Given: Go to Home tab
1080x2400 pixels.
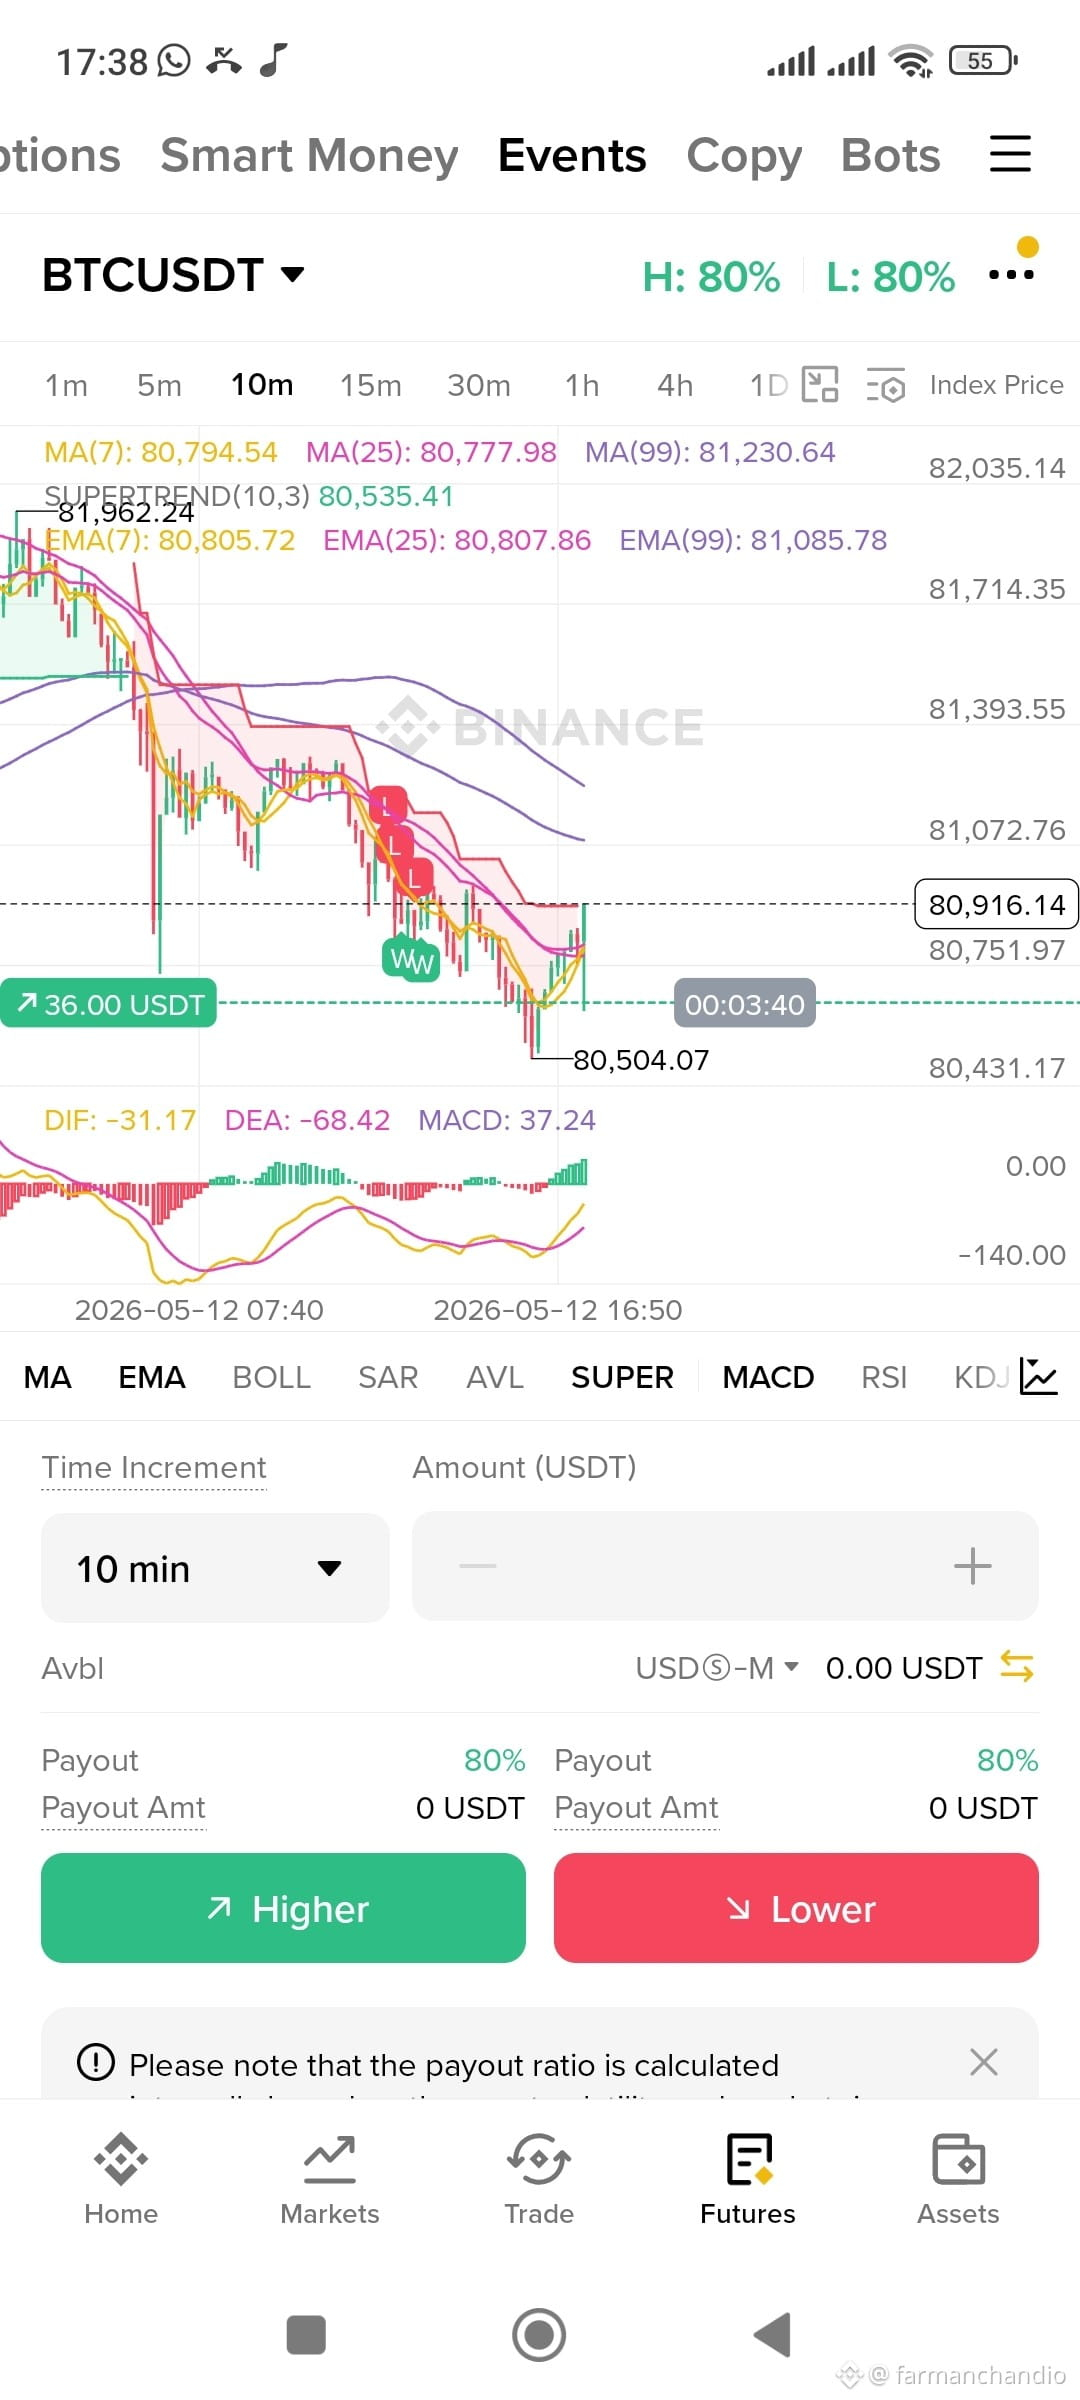Looking at the screenshot, I should [x=121, y=2180].
